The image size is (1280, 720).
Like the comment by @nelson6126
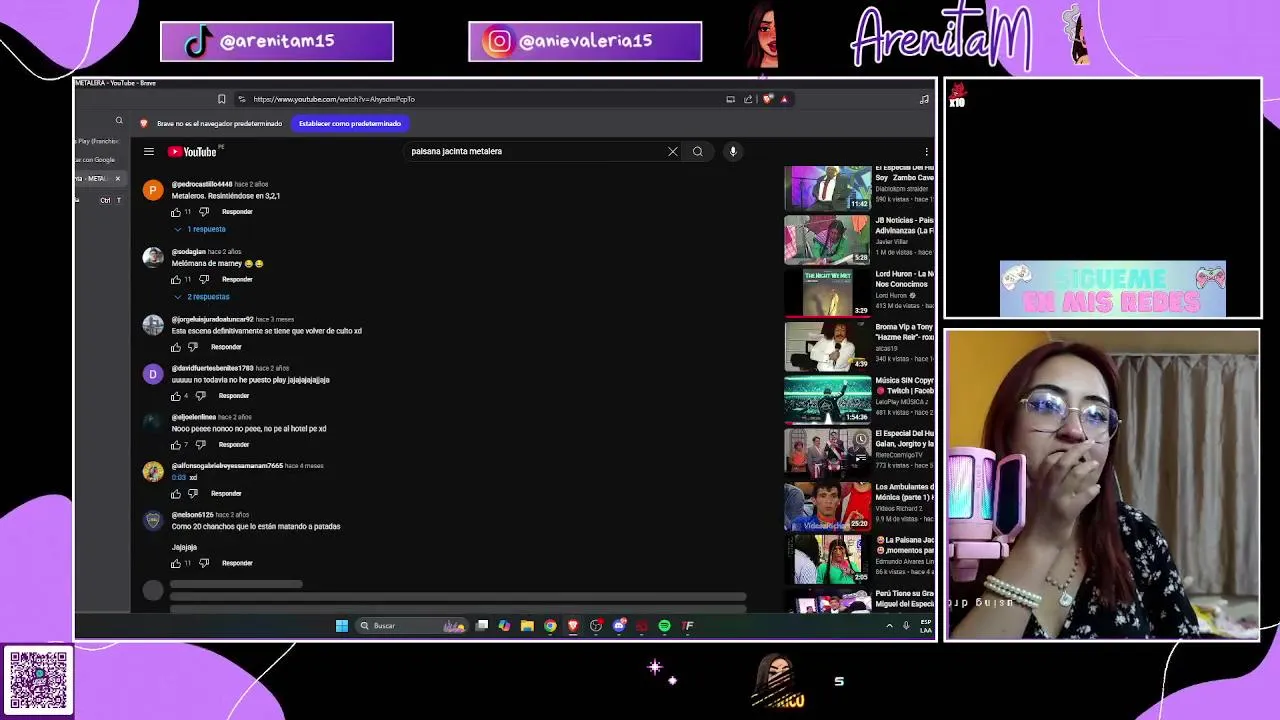coord(176,563)
